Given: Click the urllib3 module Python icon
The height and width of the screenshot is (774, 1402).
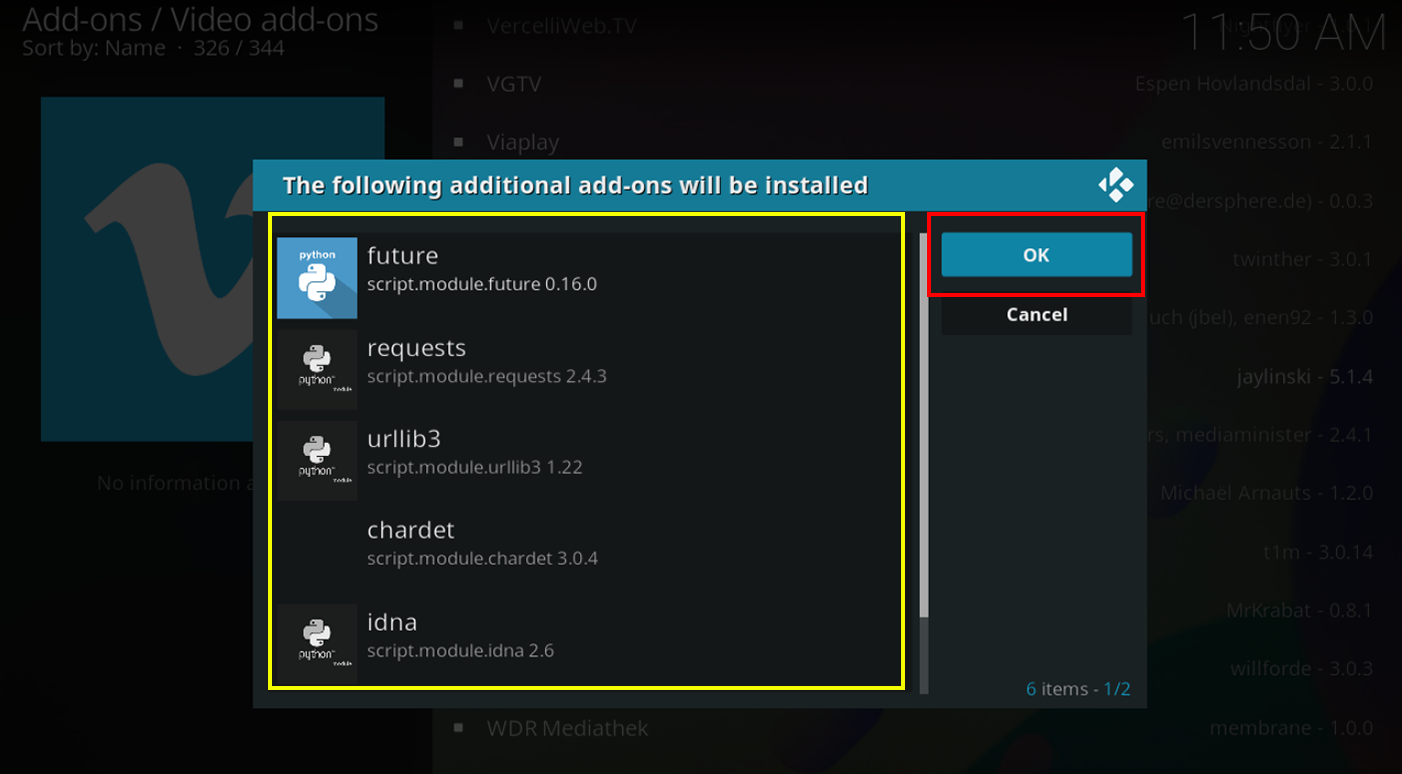Looking at the screenshot, I should pos(317,461).
